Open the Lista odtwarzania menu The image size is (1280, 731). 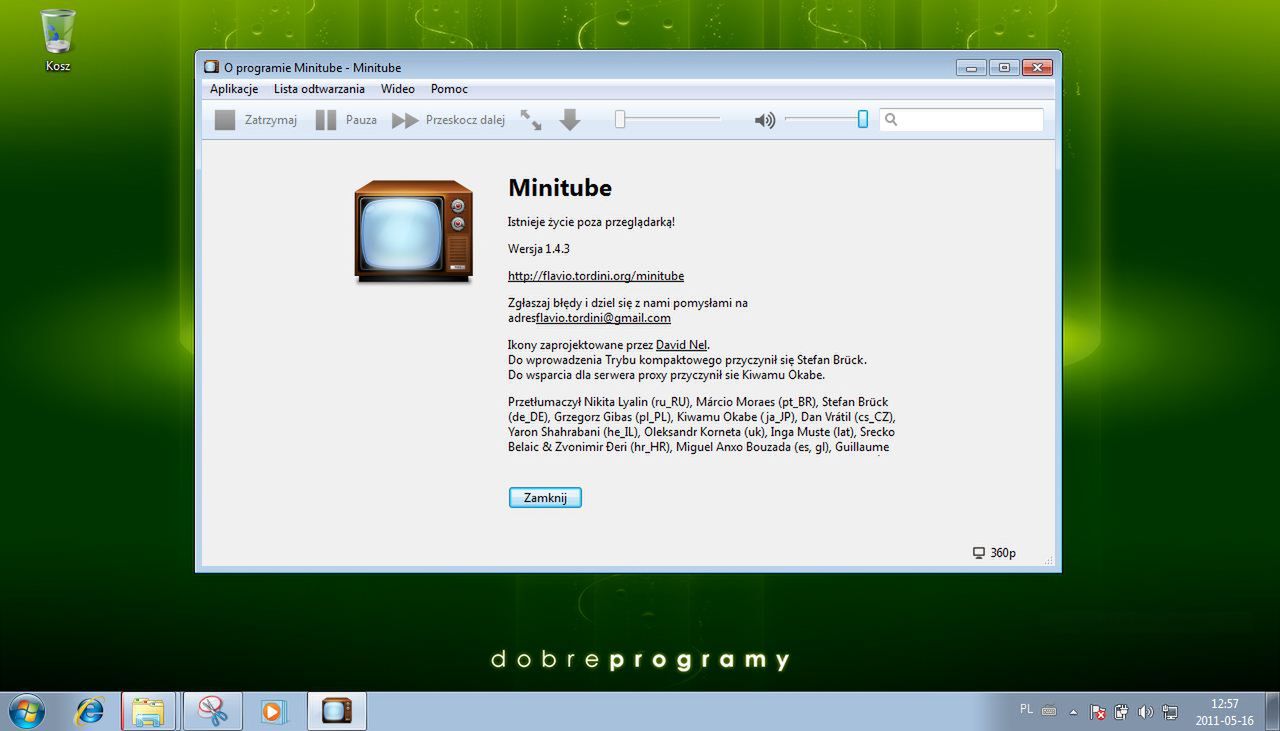319,89
